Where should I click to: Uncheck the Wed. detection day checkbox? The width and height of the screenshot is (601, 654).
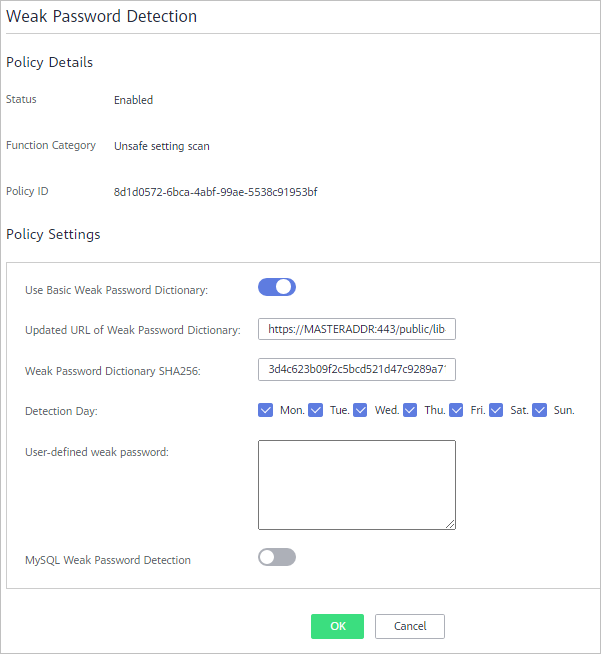click(x=360, y=410)
